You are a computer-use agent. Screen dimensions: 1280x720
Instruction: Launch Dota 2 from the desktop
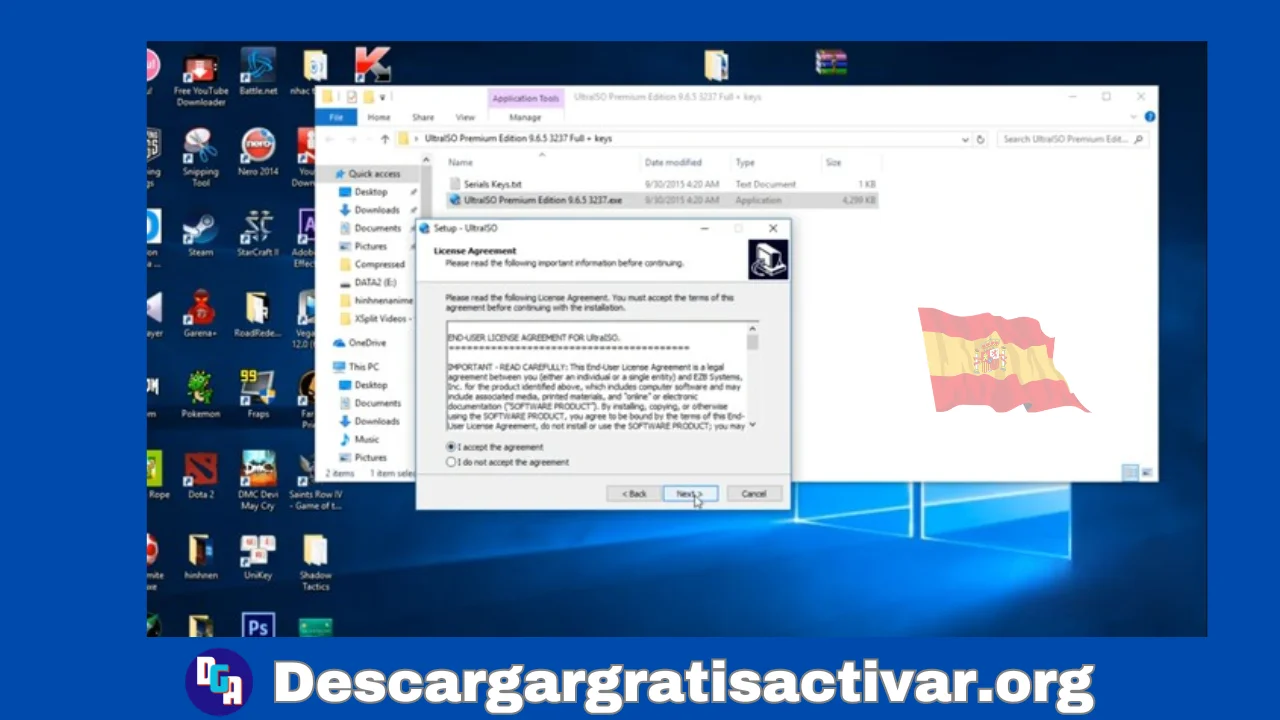[x=201, y=476]
